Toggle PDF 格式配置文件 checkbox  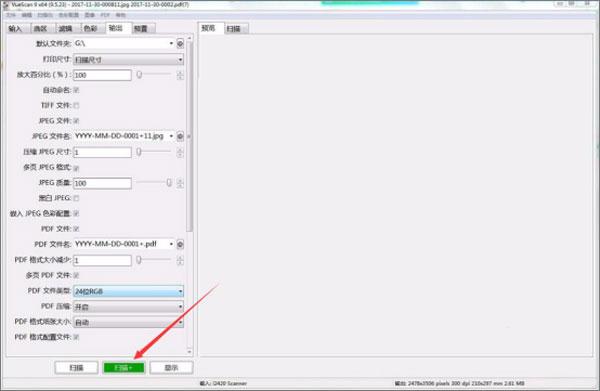(x=76, y=337)
